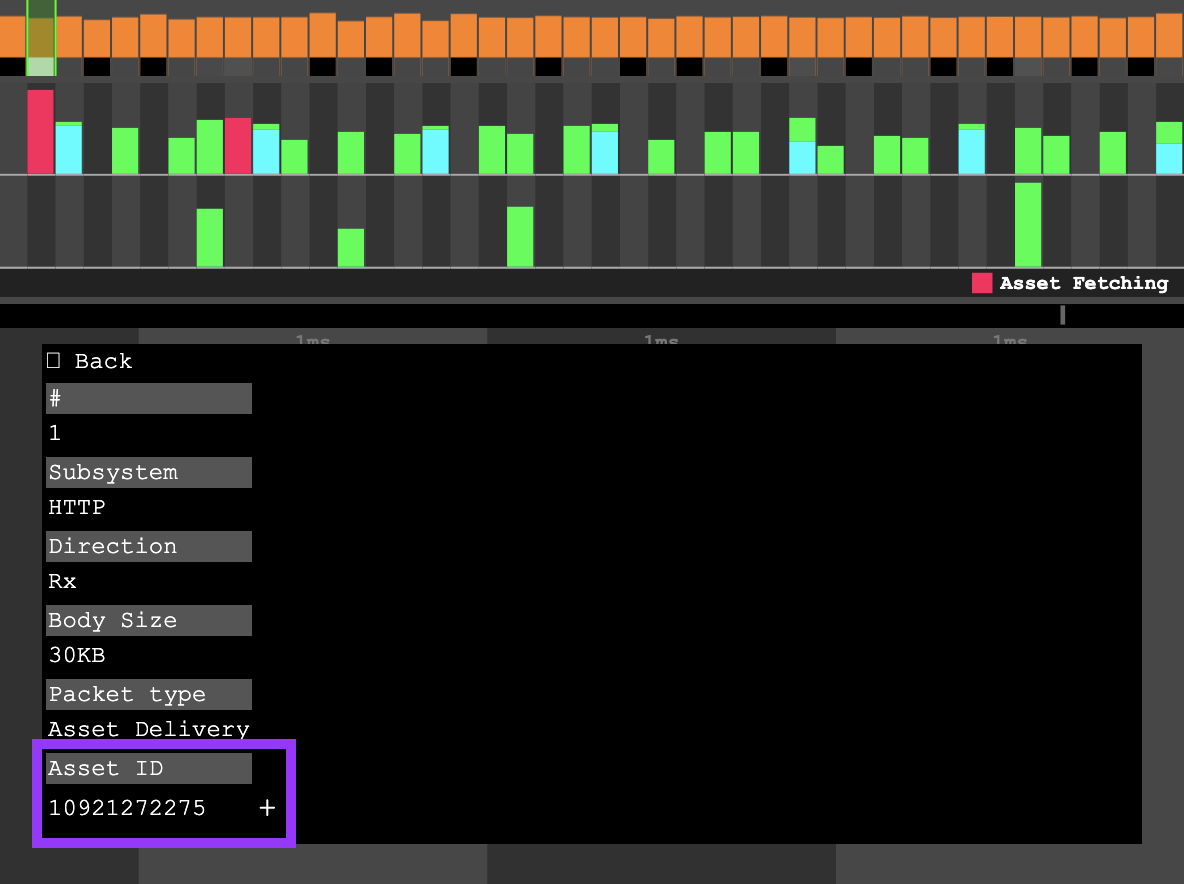Click the shorter red bar in the upper graph

[x=238, y=146]
